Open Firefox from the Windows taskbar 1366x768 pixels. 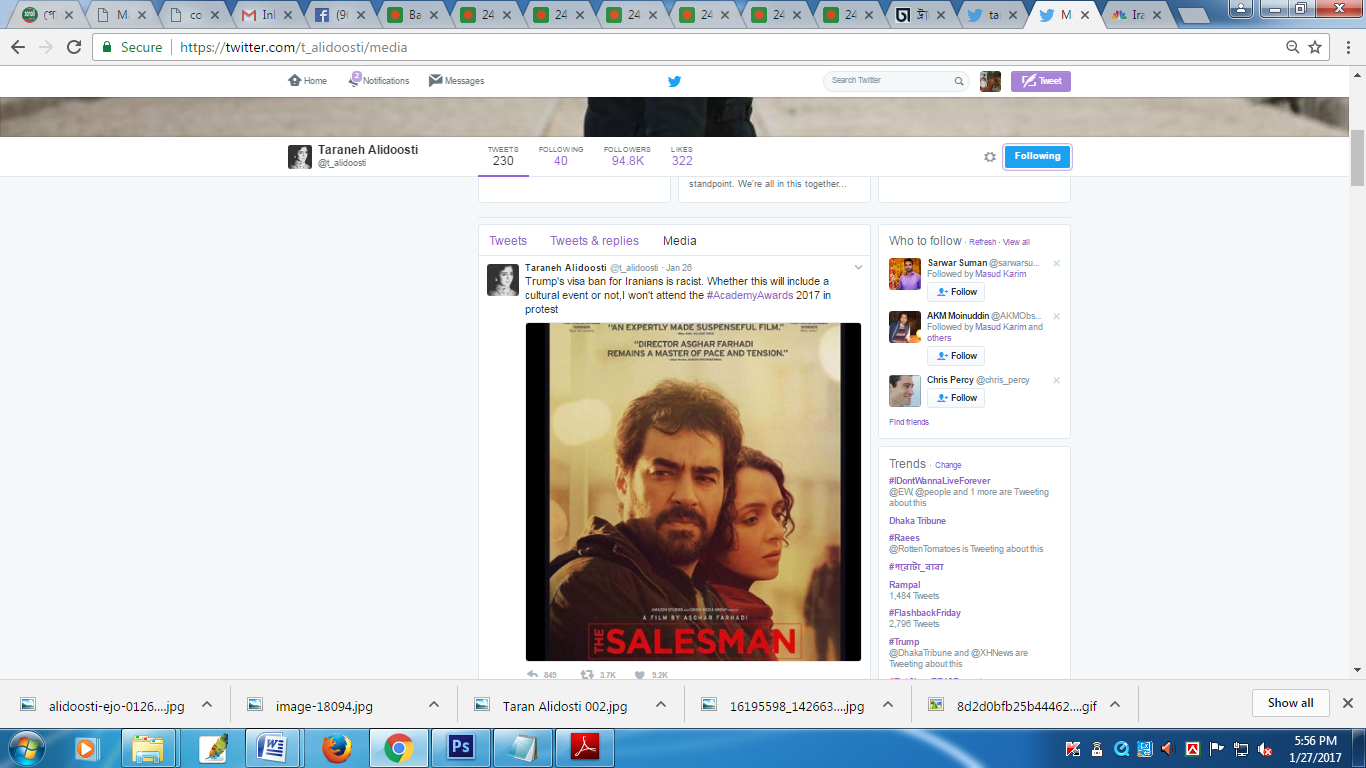(x=337, y=748)
